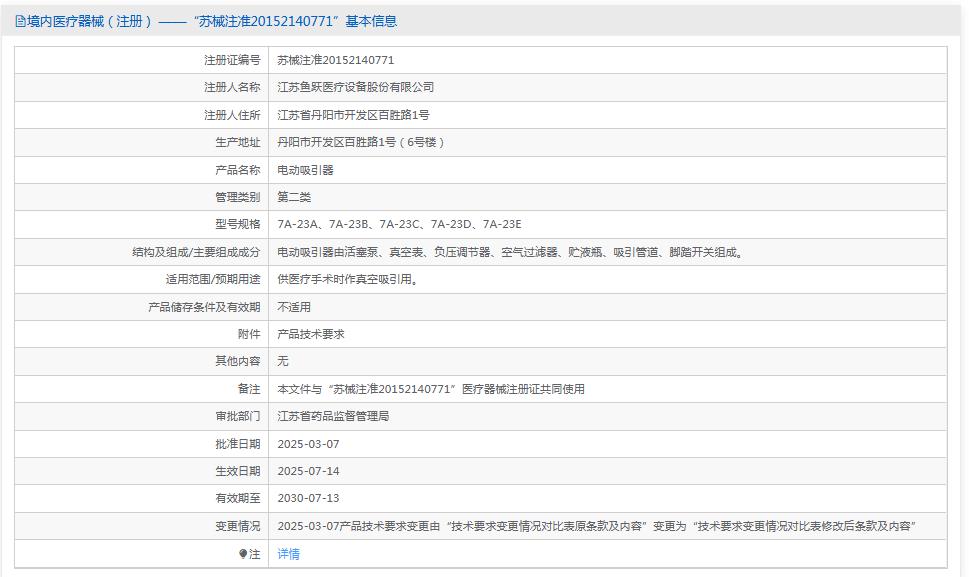
Task: Click the 备注 row content
Action: point(430,387)
